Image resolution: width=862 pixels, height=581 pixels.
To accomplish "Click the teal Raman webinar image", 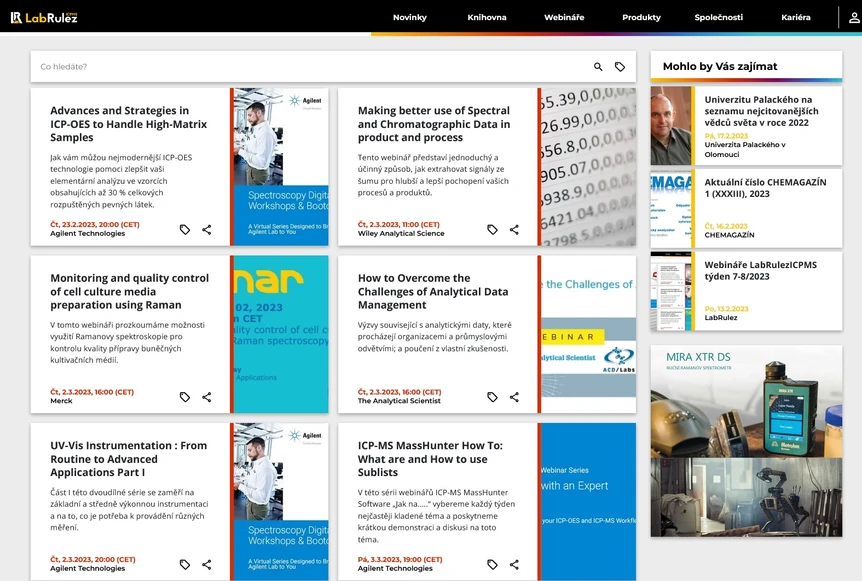I will 281,334.
